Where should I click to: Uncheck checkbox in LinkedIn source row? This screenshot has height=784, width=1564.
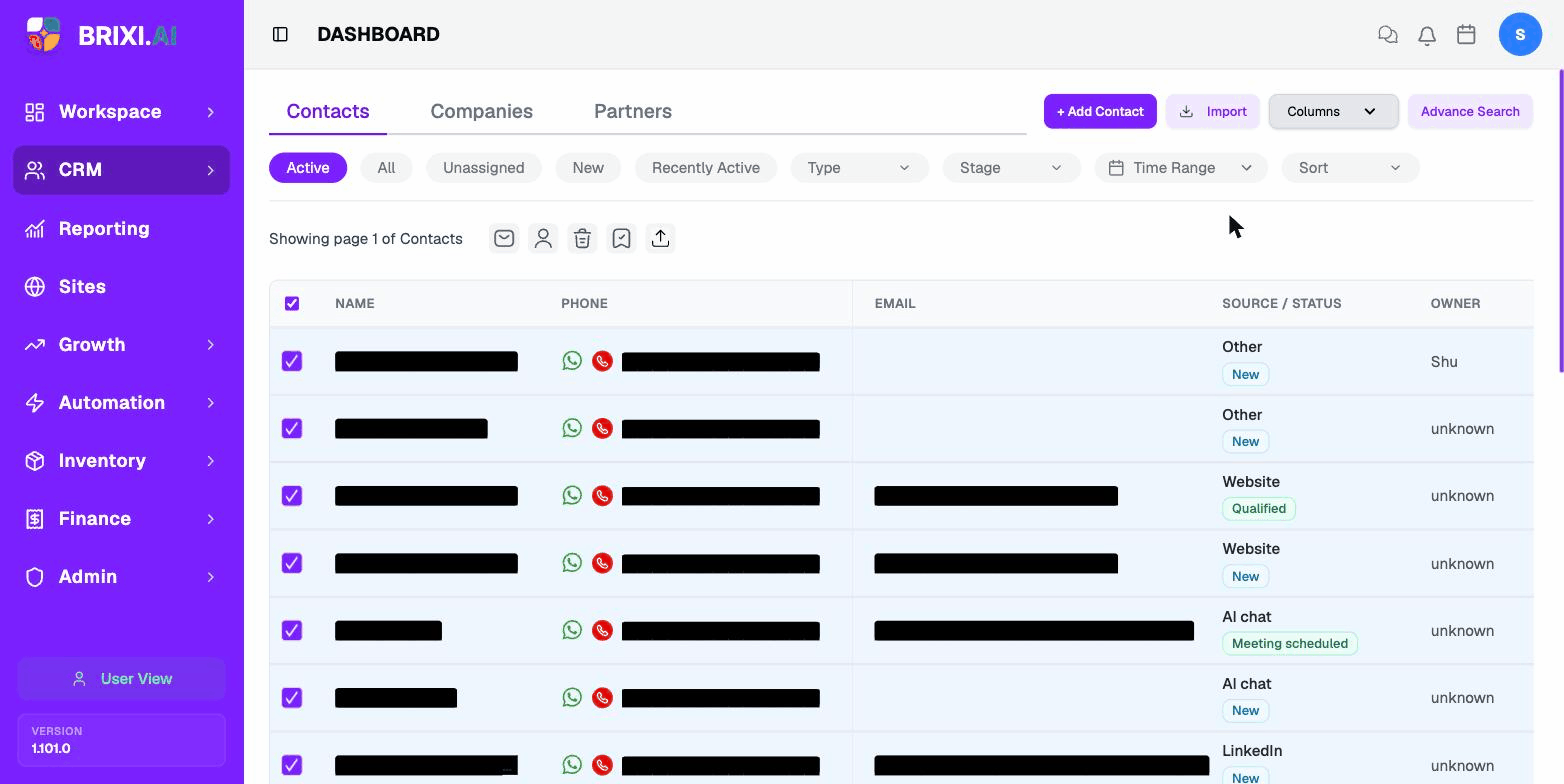(x=292, y=765)
